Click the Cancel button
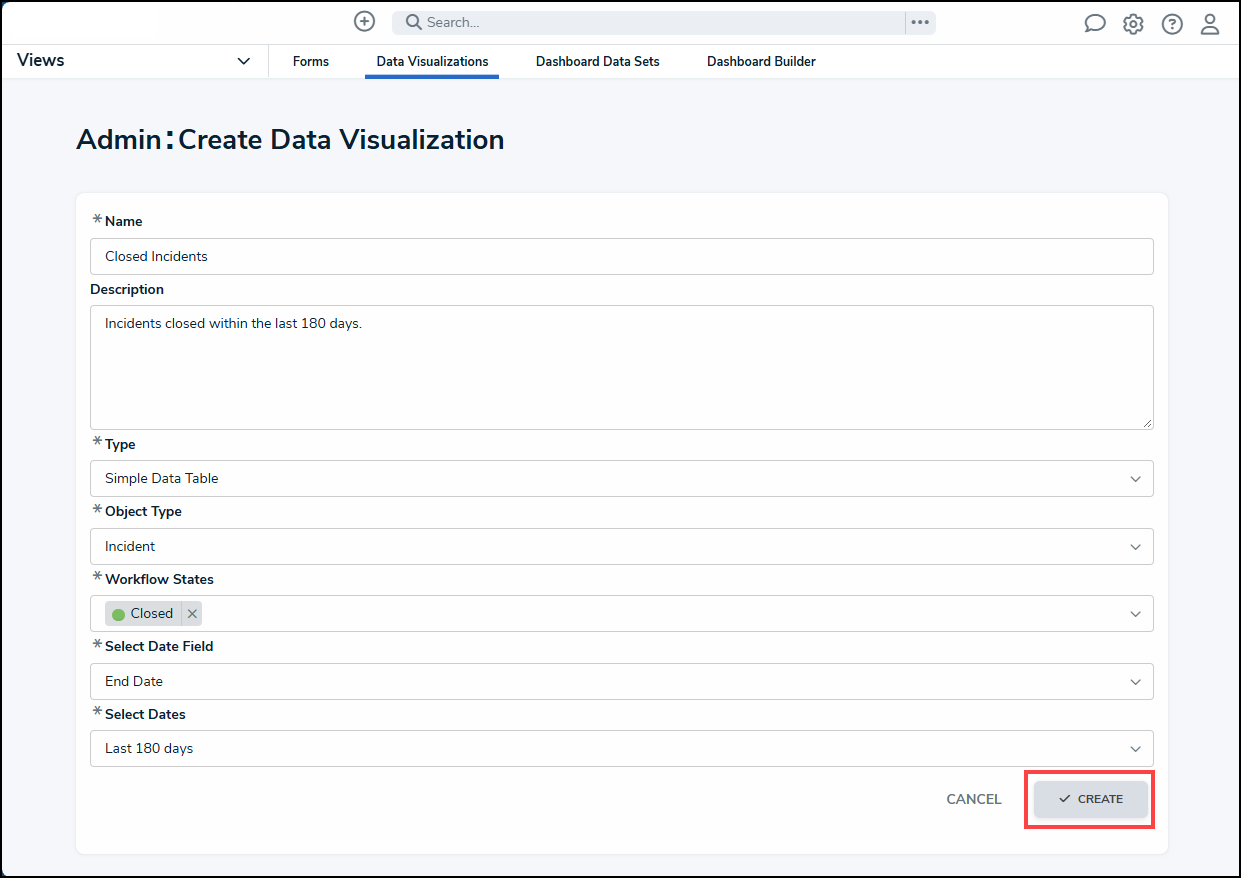 pyautogui.click(x=974, y=799)
